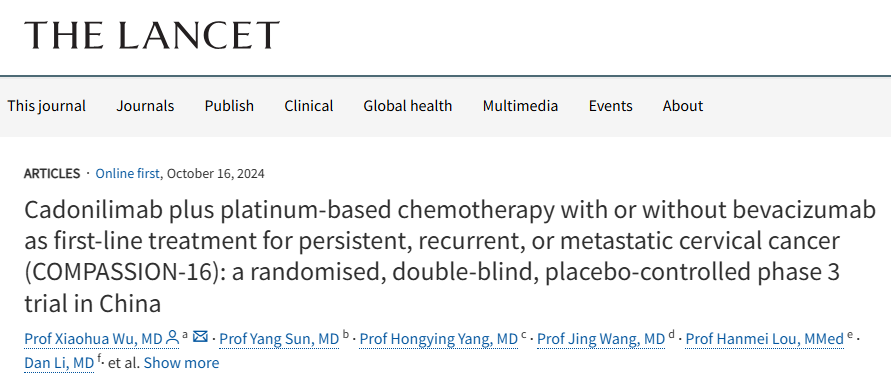
Task: Open author Prof Xiaohua Wu, MD
Action: (x=93, y=339)
